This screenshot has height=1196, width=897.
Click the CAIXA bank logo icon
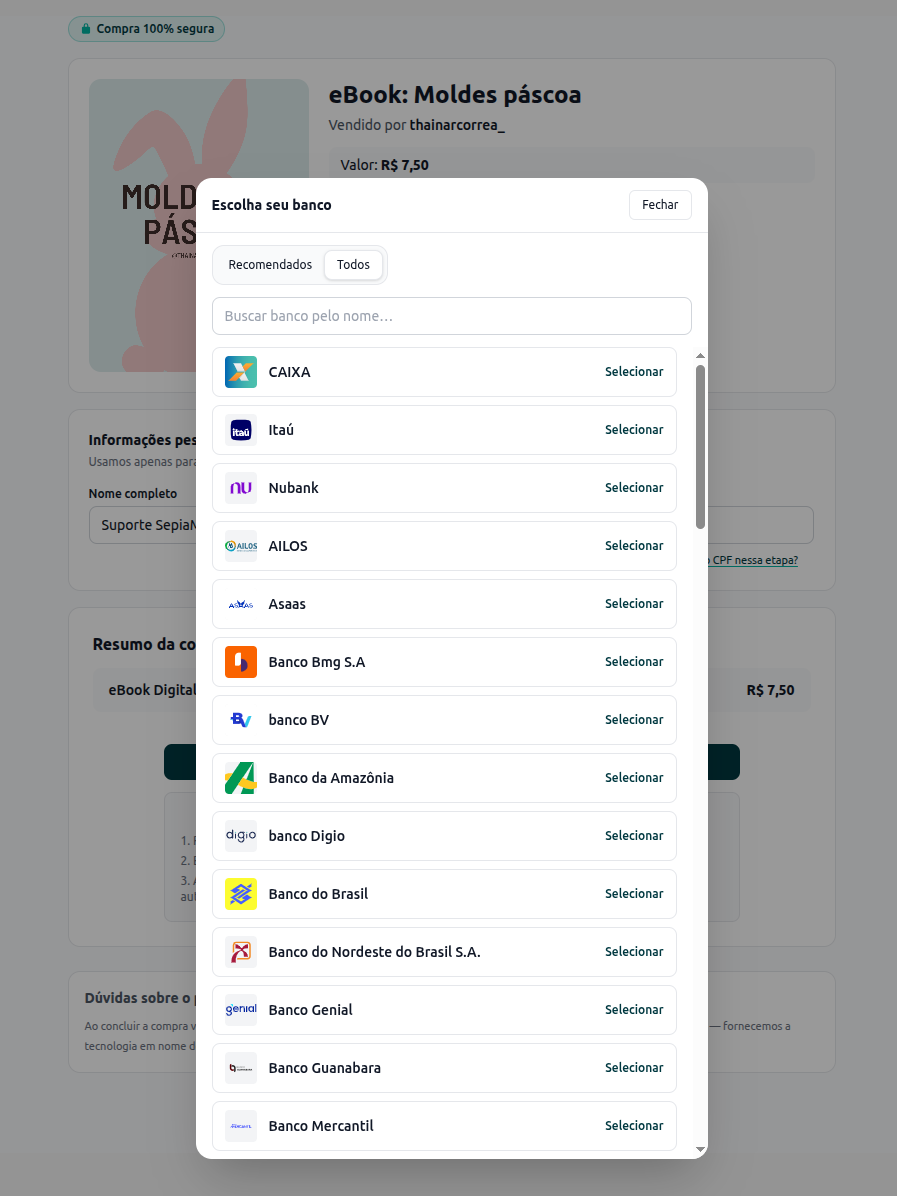(241, 372)
